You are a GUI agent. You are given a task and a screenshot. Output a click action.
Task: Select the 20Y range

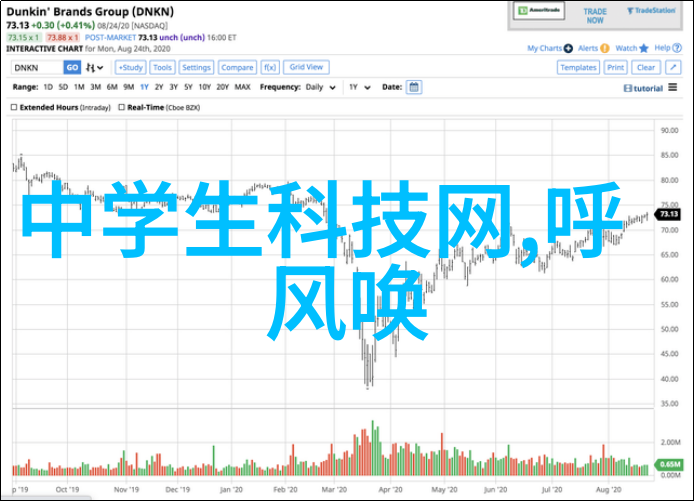pos(223,87)
